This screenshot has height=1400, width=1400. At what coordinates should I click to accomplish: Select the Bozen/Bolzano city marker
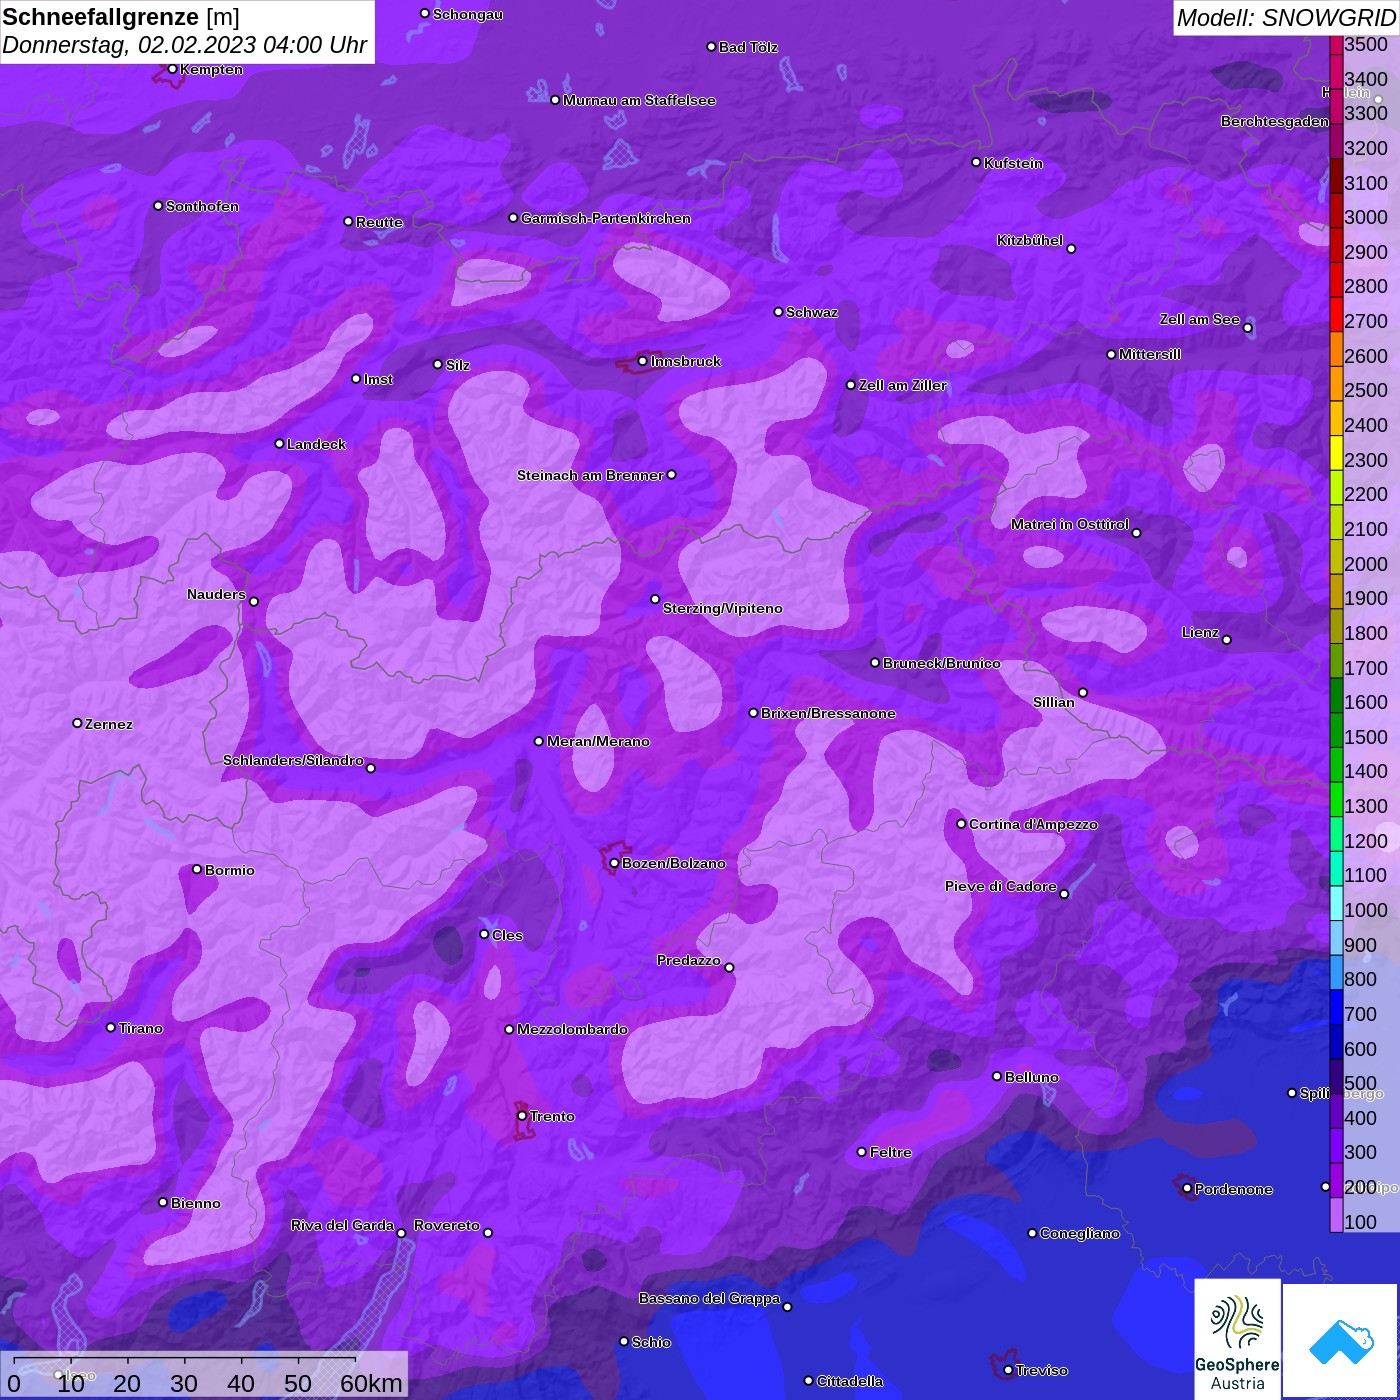(614, 863)
